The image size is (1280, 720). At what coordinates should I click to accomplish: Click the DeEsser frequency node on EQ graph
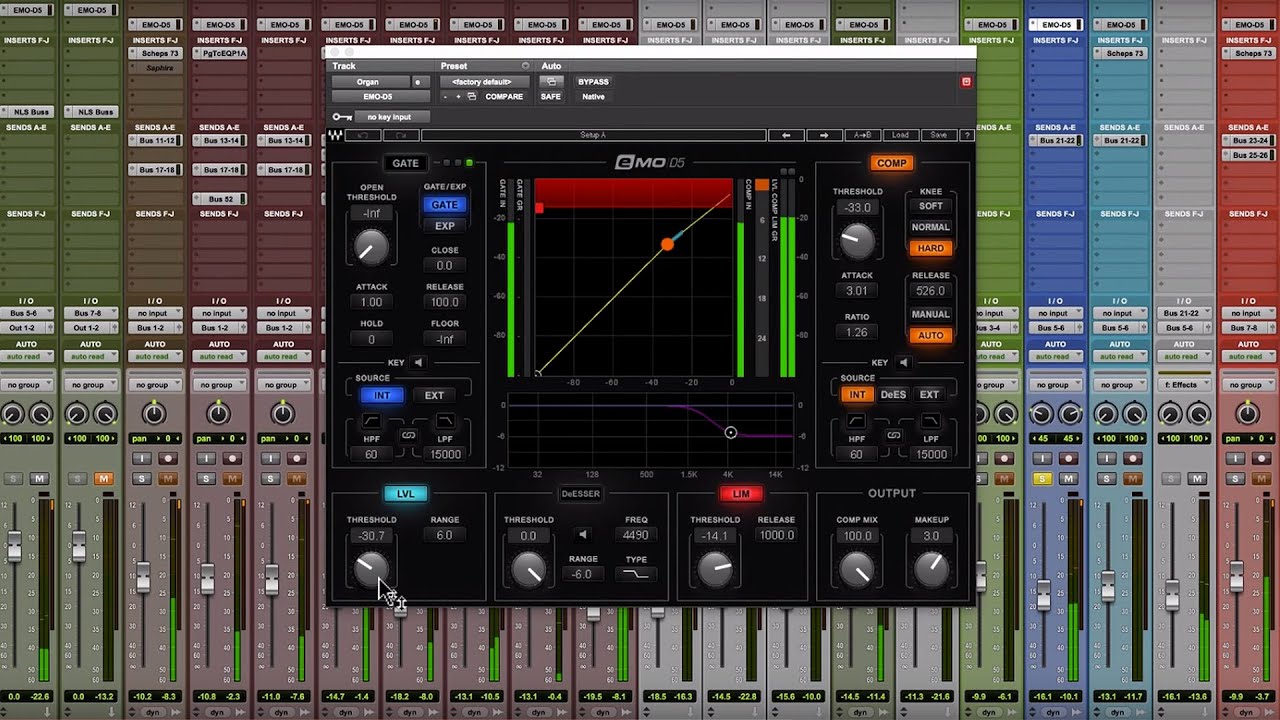tap(730, 433)
